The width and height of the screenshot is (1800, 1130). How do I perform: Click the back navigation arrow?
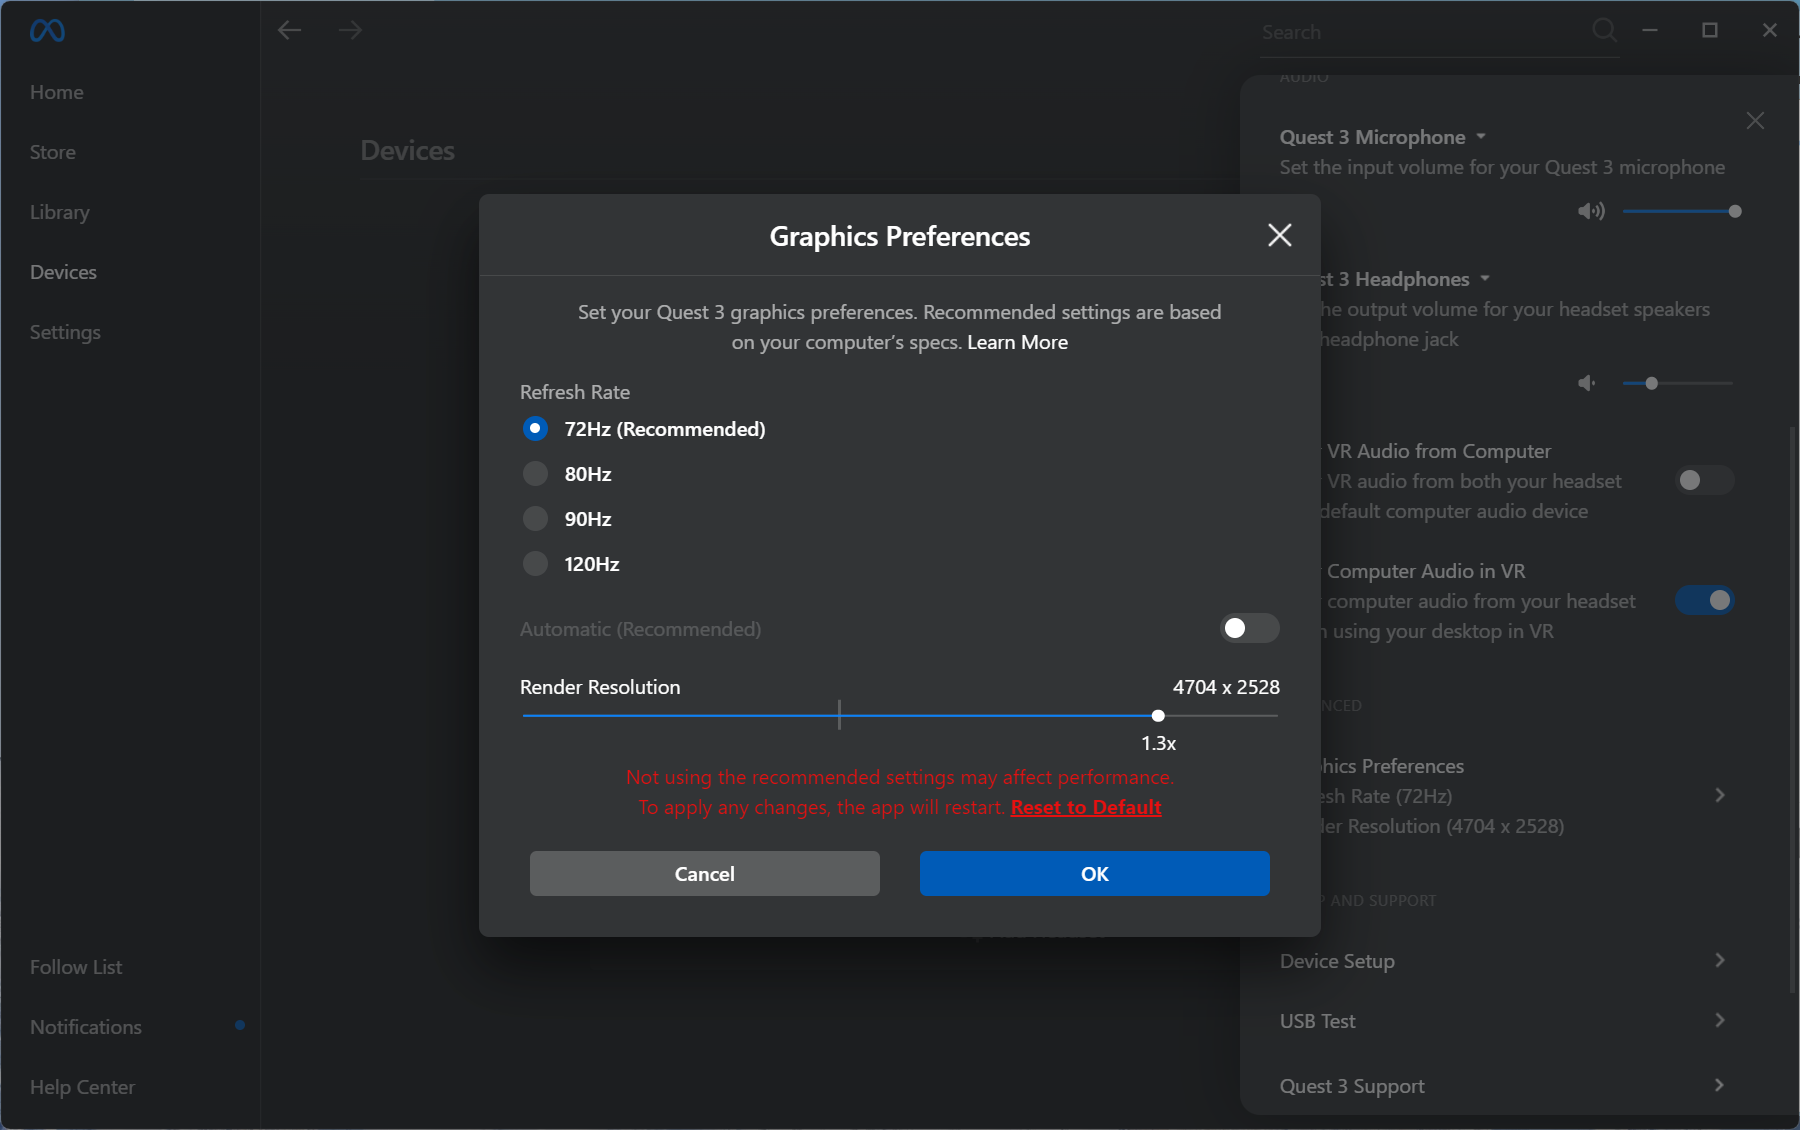point(290,30)
